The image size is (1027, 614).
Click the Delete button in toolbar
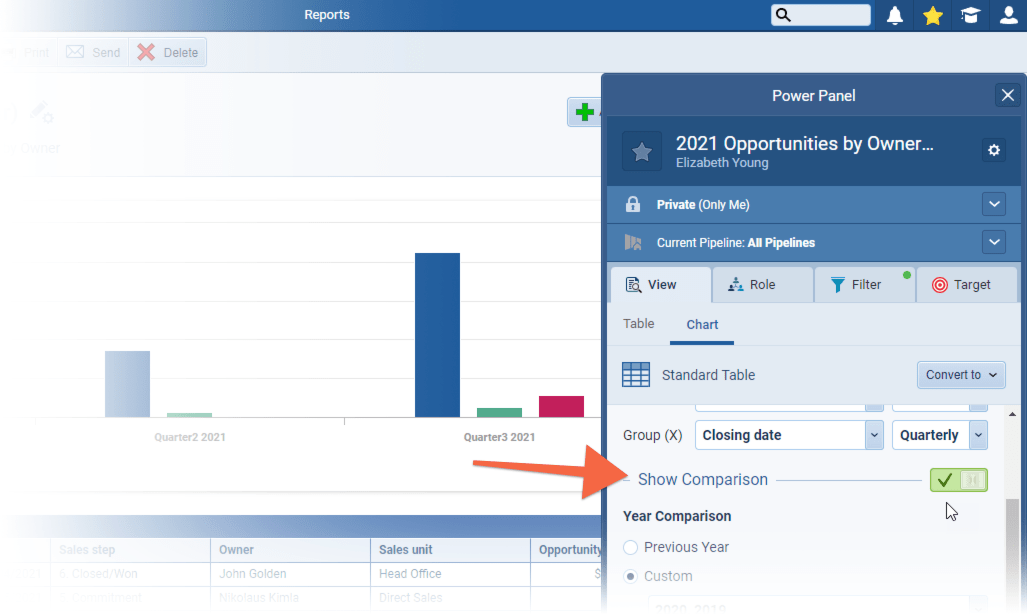click(168, 53)
